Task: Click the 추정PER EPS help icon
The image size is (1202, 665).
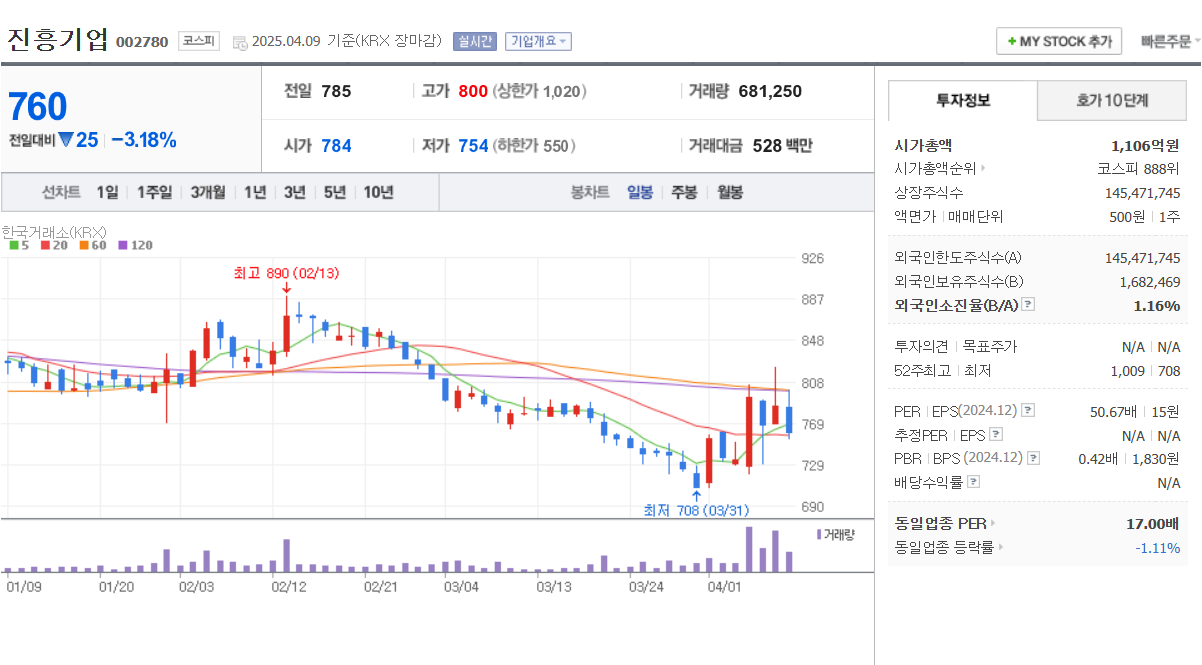Action: [x=996, y=434]
